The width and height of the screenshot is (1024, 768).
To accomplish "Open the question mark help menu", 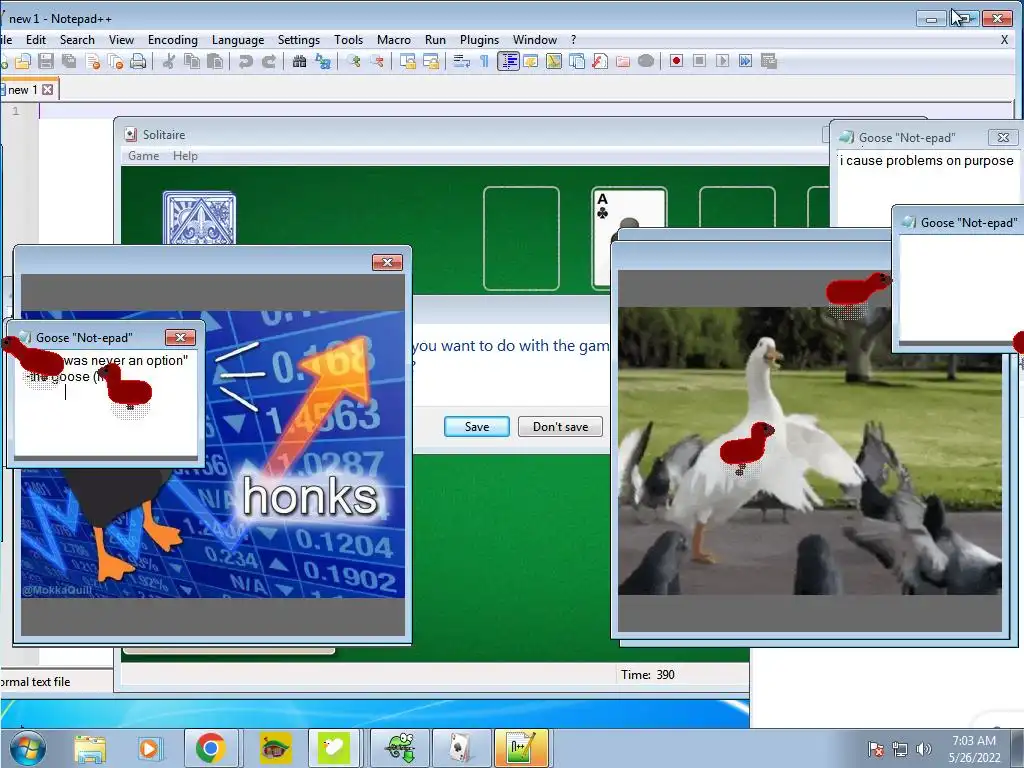I will tap(573, 40).
